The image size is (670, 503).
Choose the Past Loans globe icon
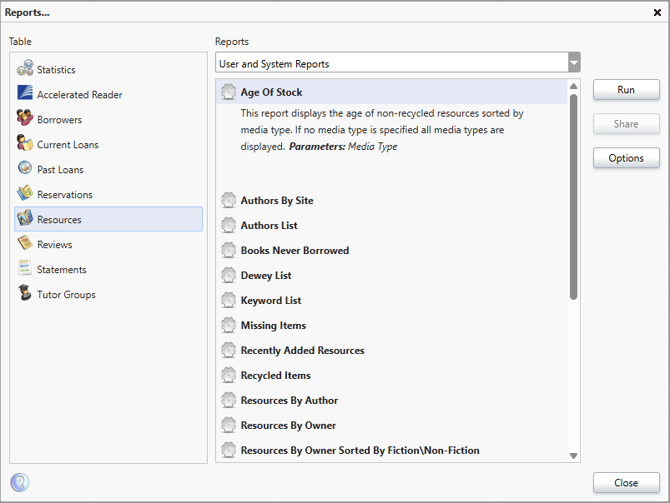pos(25,169)
